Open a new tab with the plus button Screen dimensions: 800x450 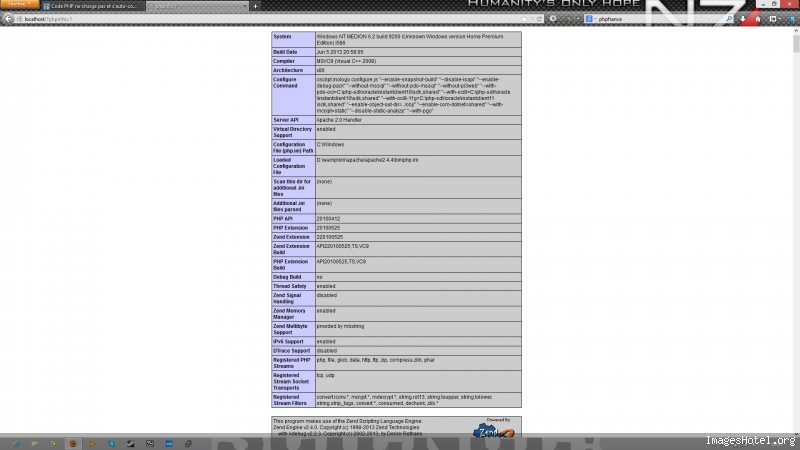(x=255, y=6)
